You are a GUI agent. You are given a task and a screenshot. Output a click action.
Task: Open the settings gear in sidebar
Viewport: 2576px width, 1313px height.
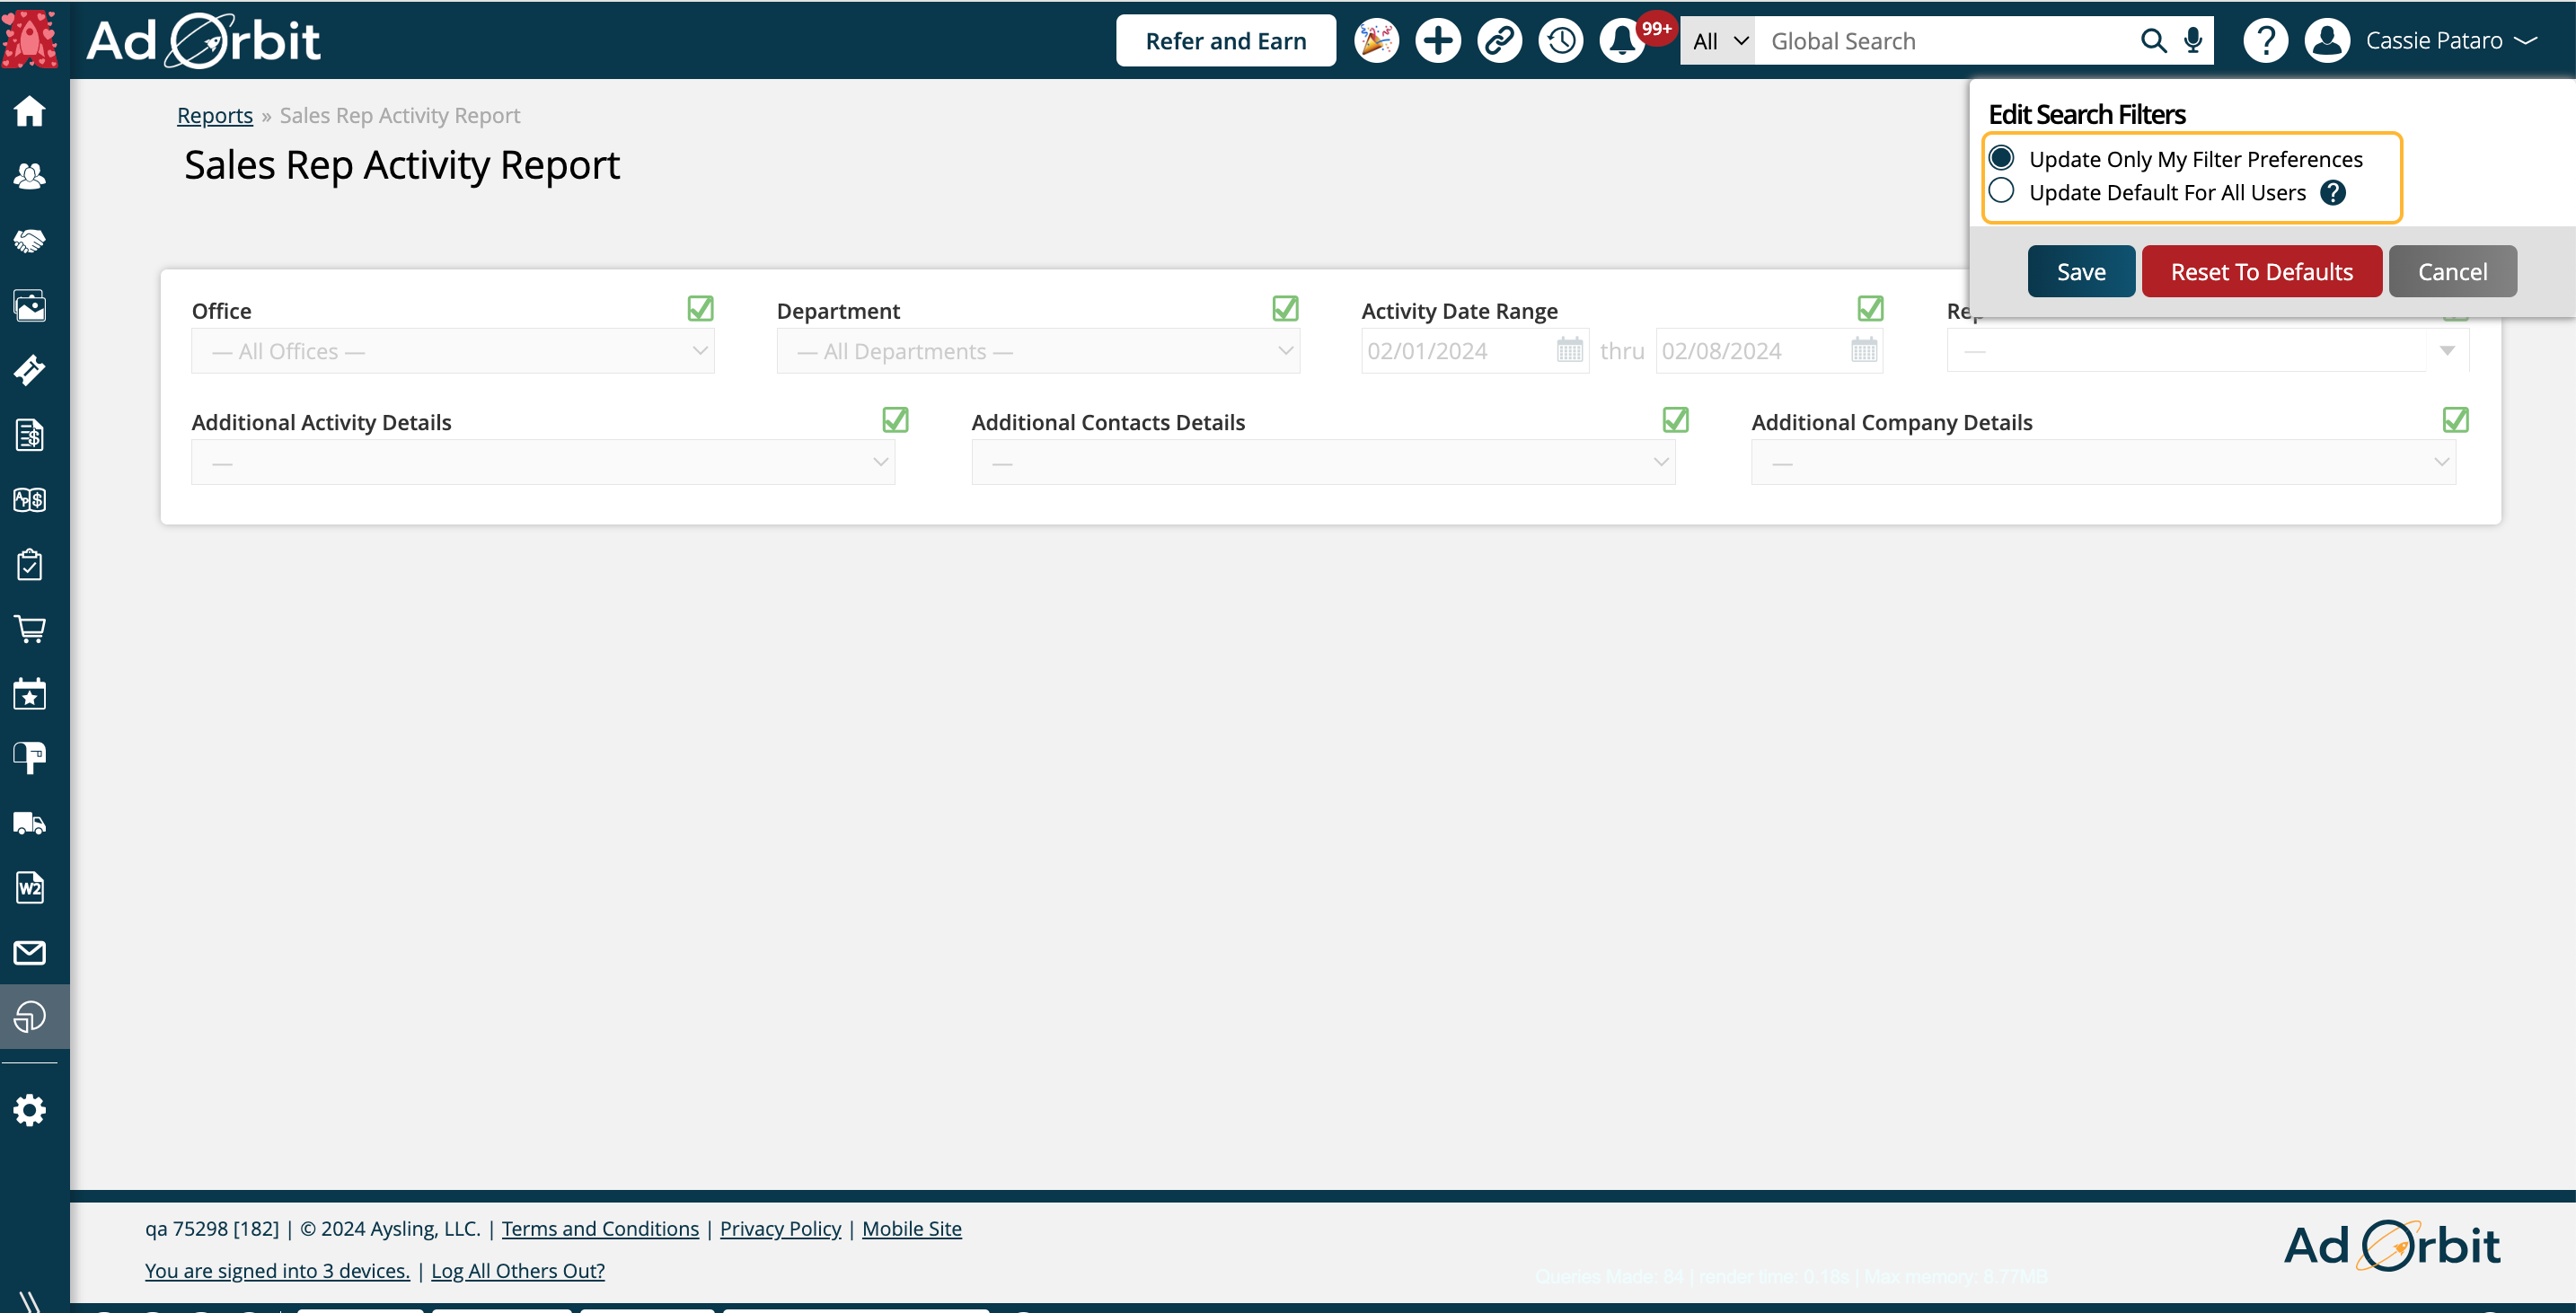tap(29, 1109)
